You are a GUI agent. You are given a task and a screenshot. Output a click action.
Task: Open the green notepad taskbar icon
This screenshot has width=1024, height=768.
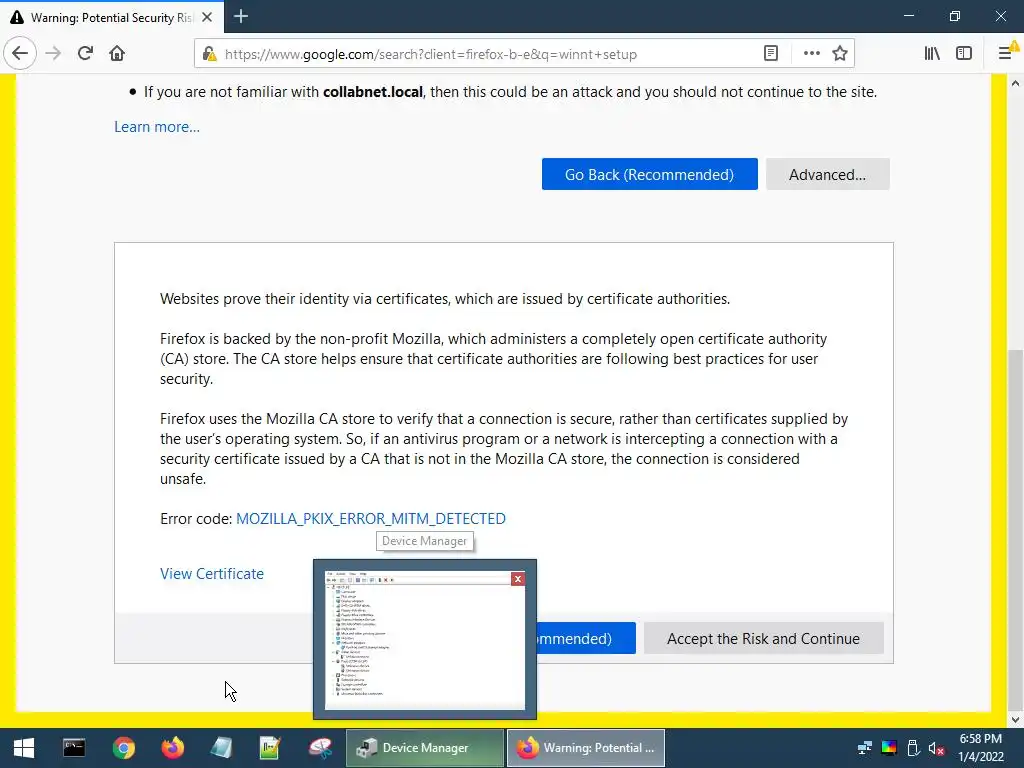(270, 748)
